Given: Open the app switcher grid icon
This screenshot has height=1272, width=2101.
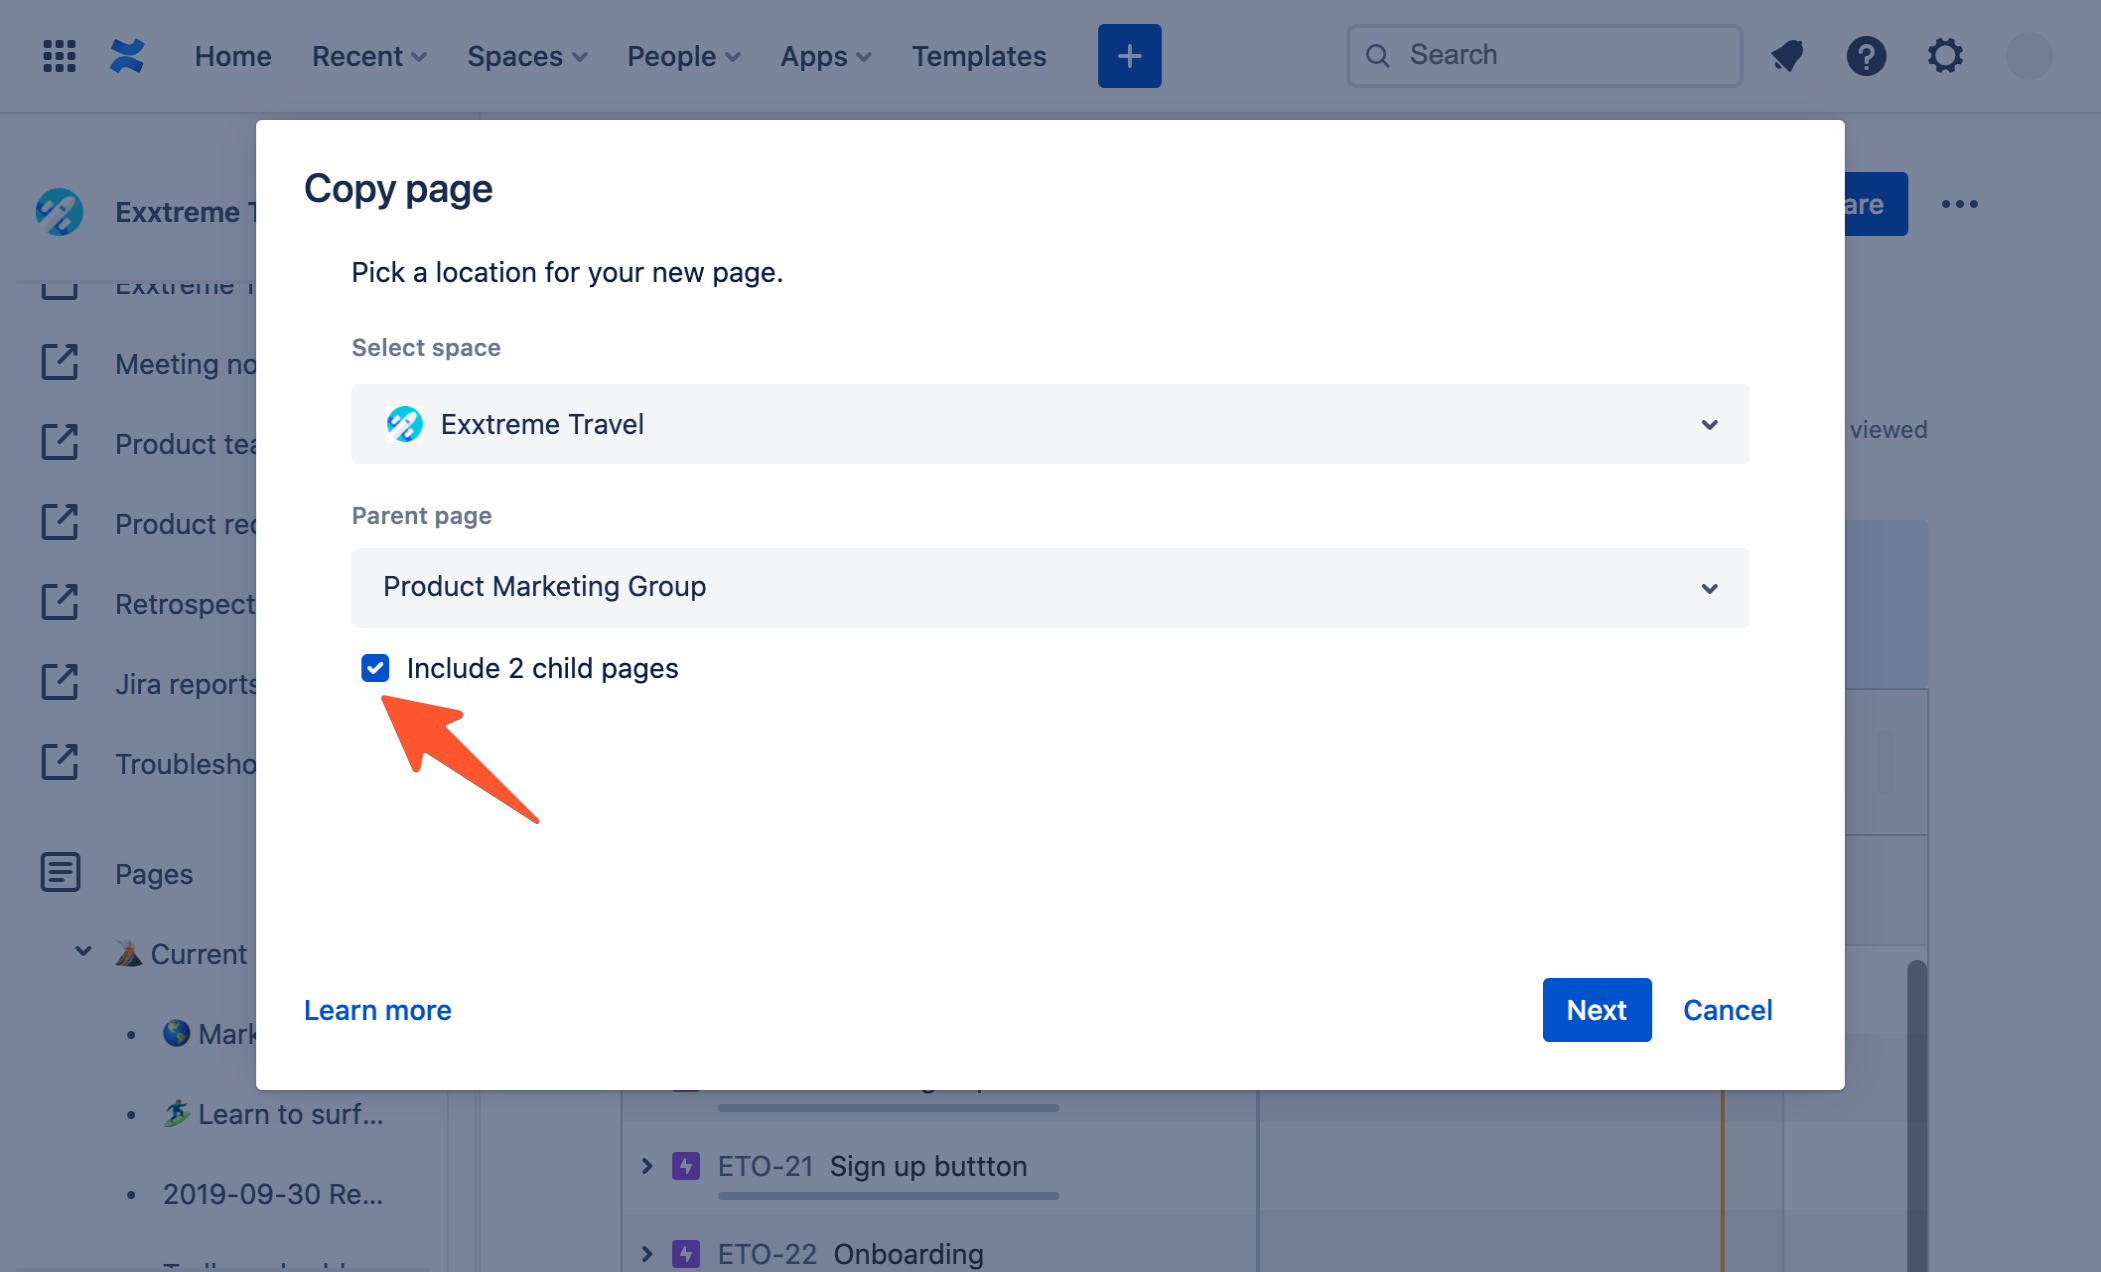Looking at the screenshot, I should [59, 56].
